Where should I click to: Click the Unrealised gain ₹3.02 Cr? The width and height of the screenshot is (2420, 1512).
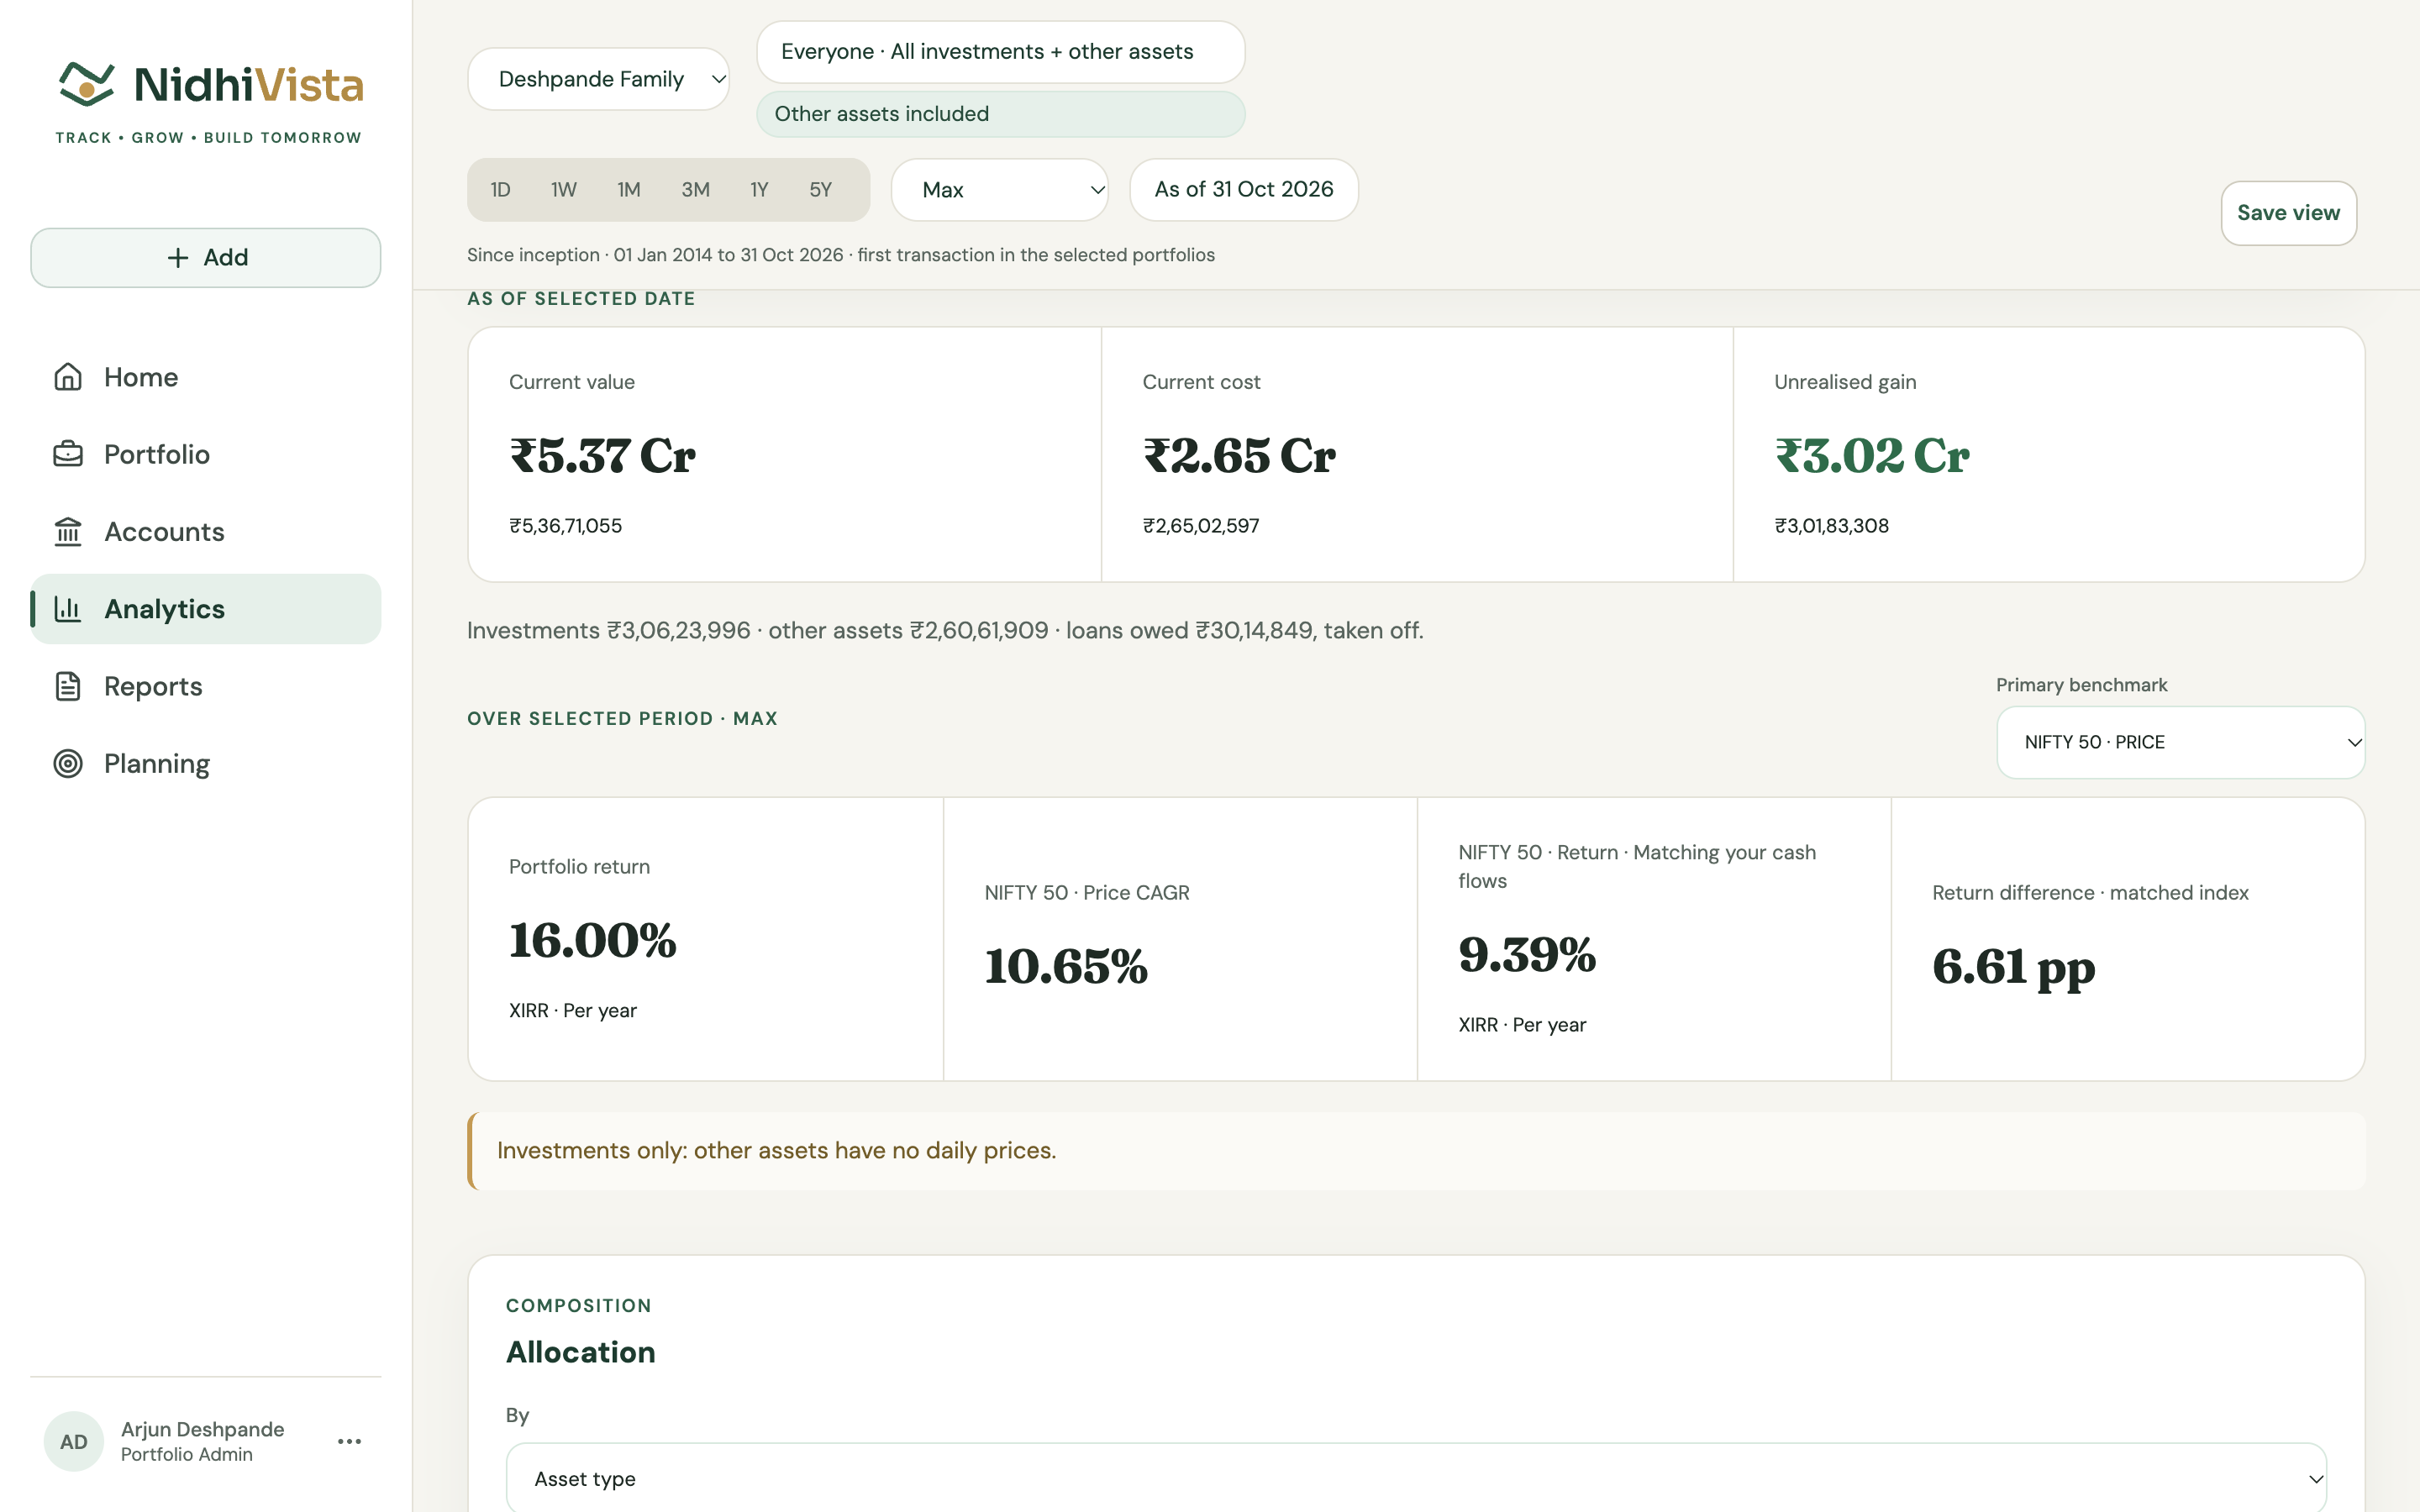pyautogui.click(x=1872, y=456)
